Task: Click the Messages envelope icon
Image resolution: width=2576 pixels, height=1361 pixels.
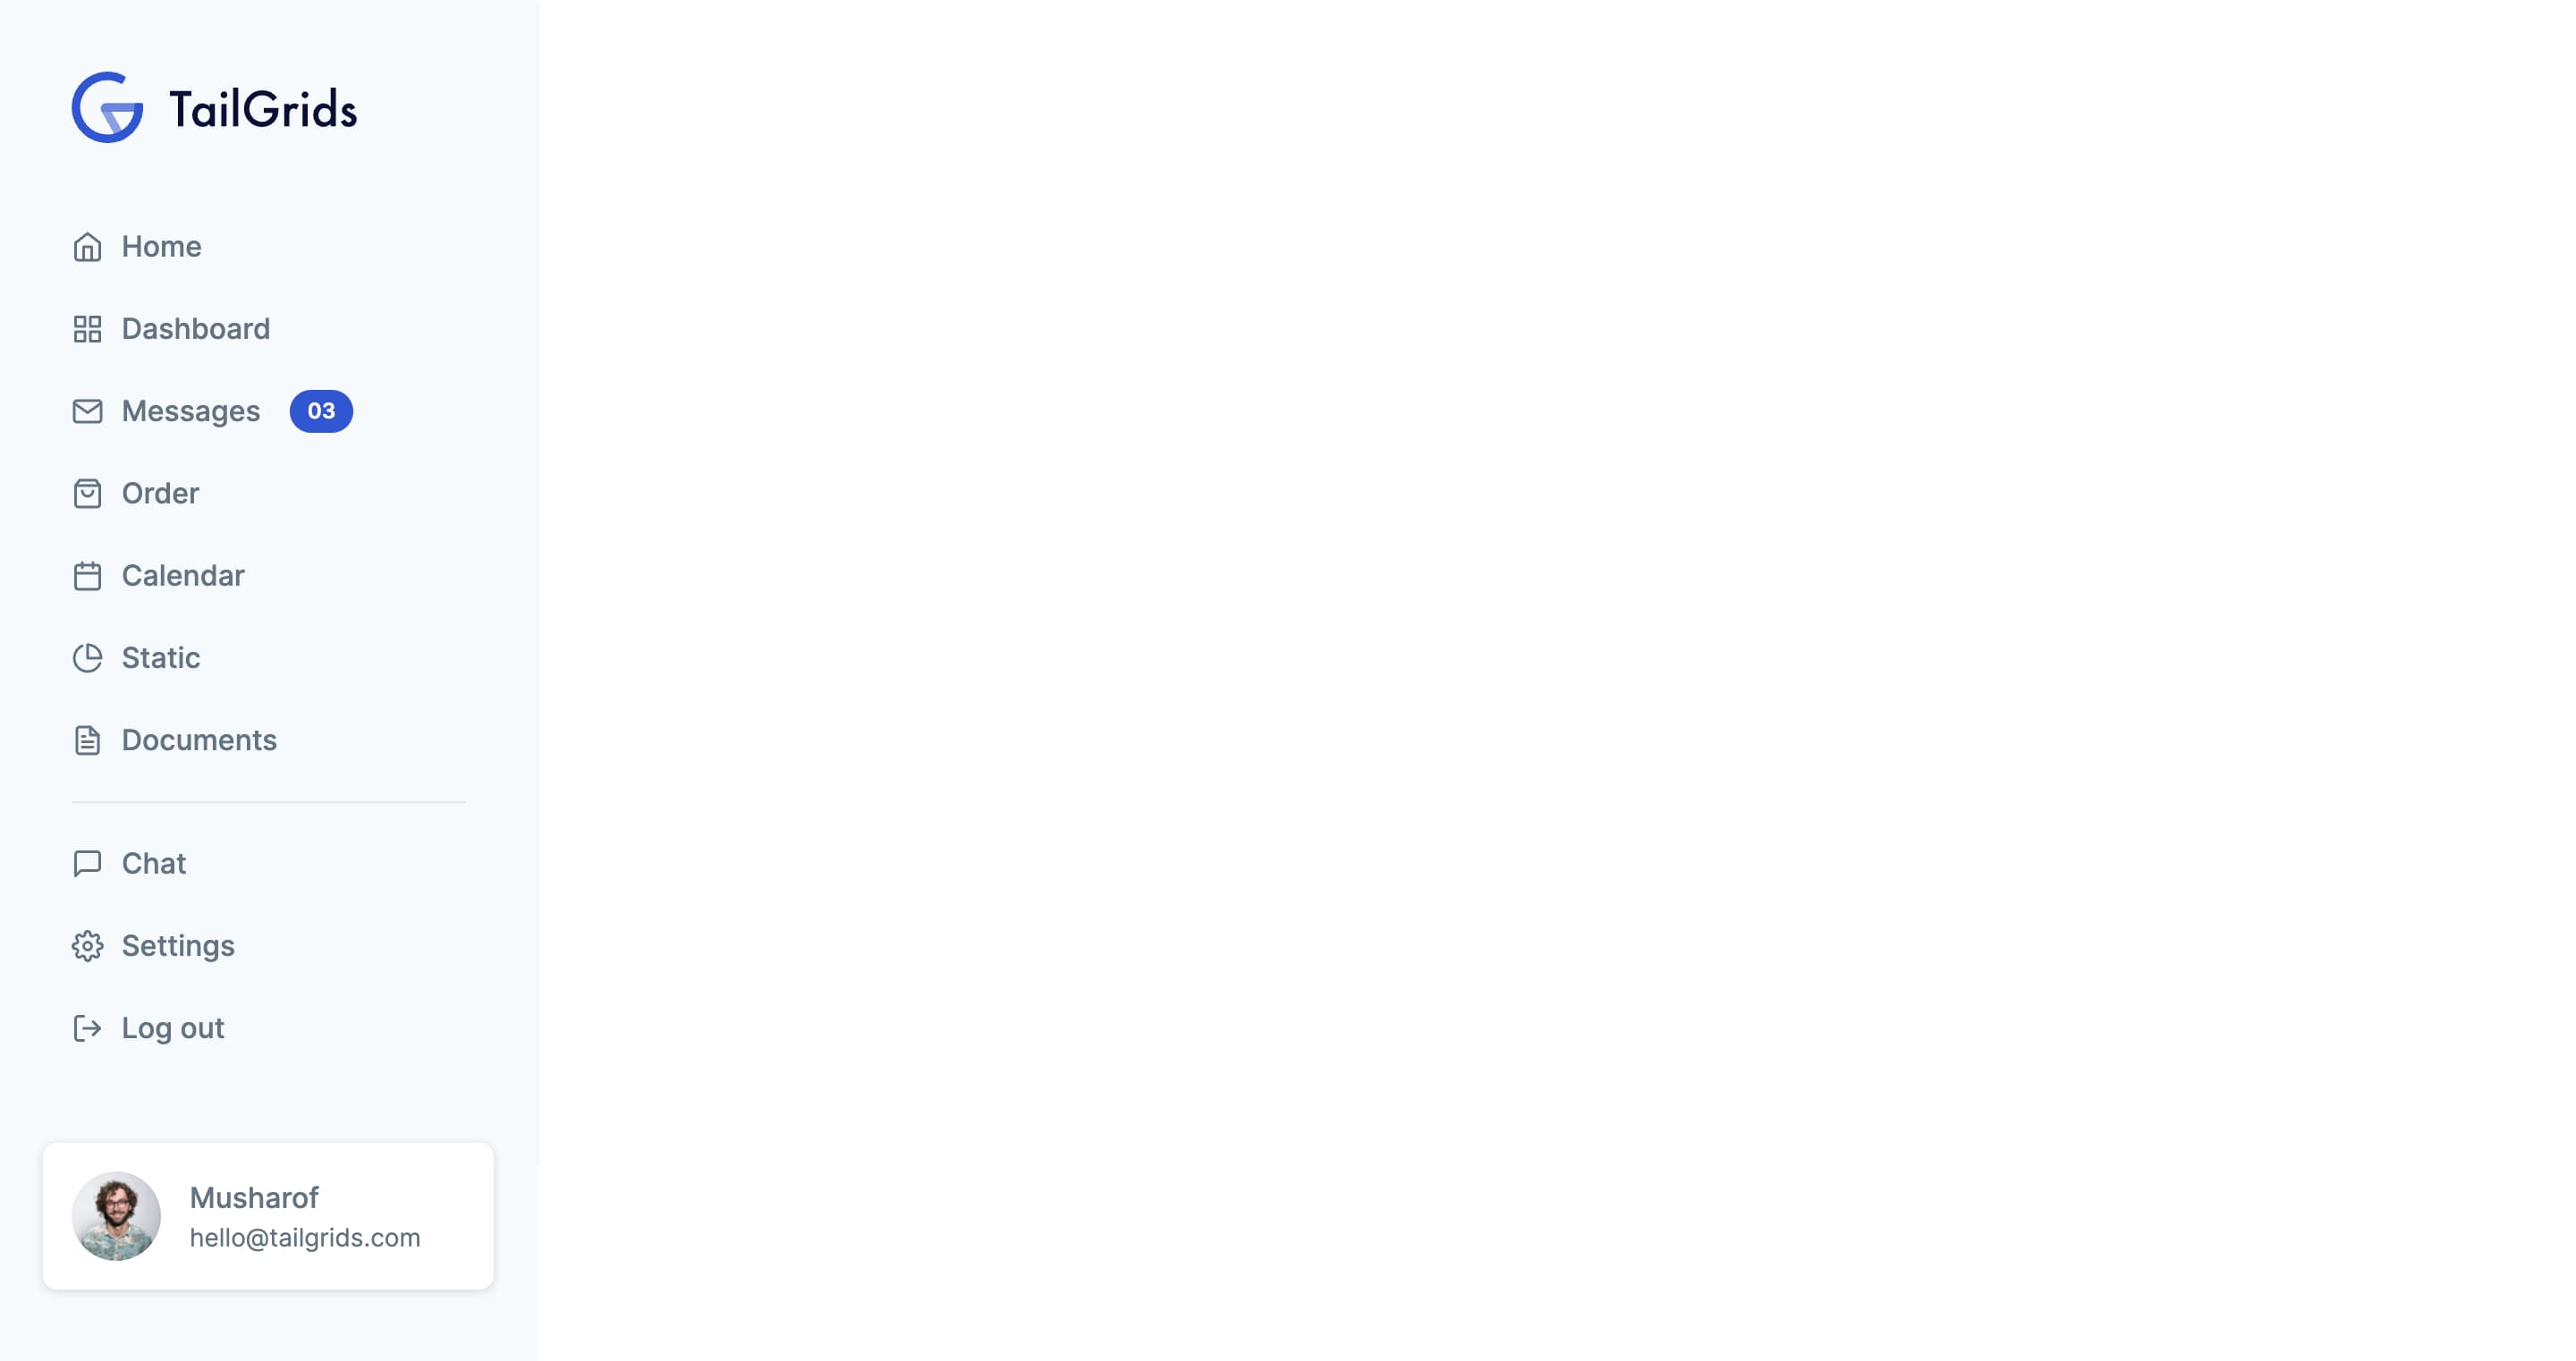Action: [85, 410]
